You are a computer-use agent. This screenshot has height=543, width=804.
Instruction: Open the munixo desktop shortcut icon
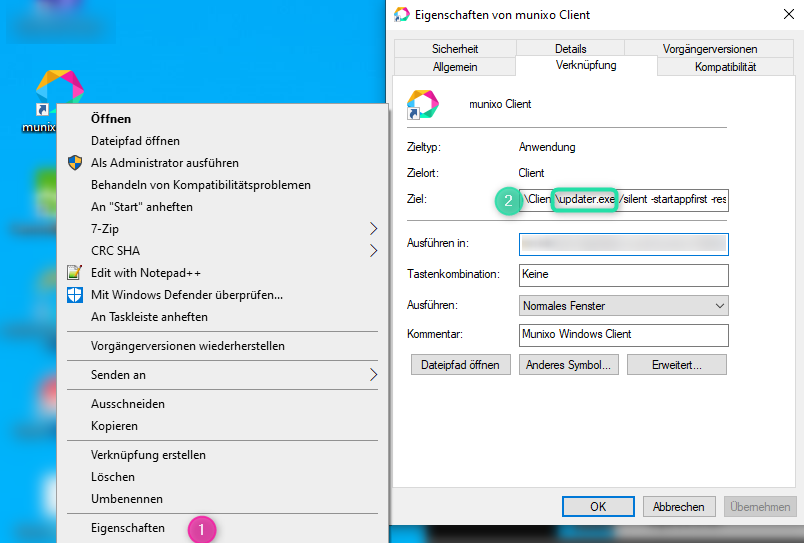[59, 91]
